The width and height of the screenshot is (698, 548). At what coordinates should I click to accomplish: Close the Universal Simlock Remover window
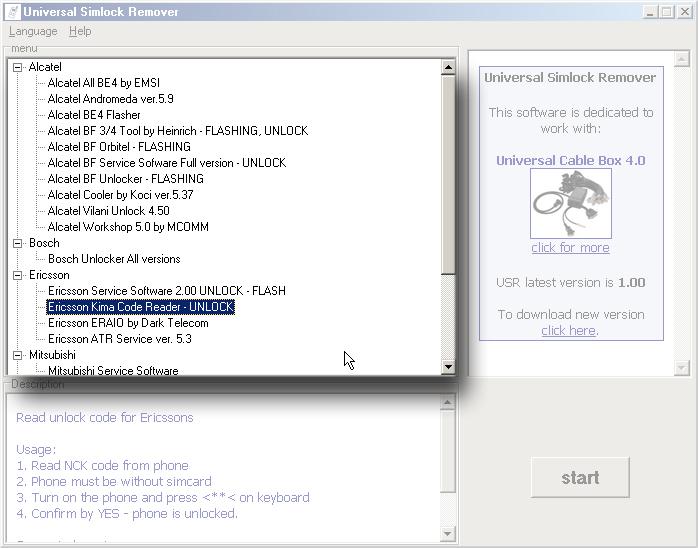coord(685,12)
